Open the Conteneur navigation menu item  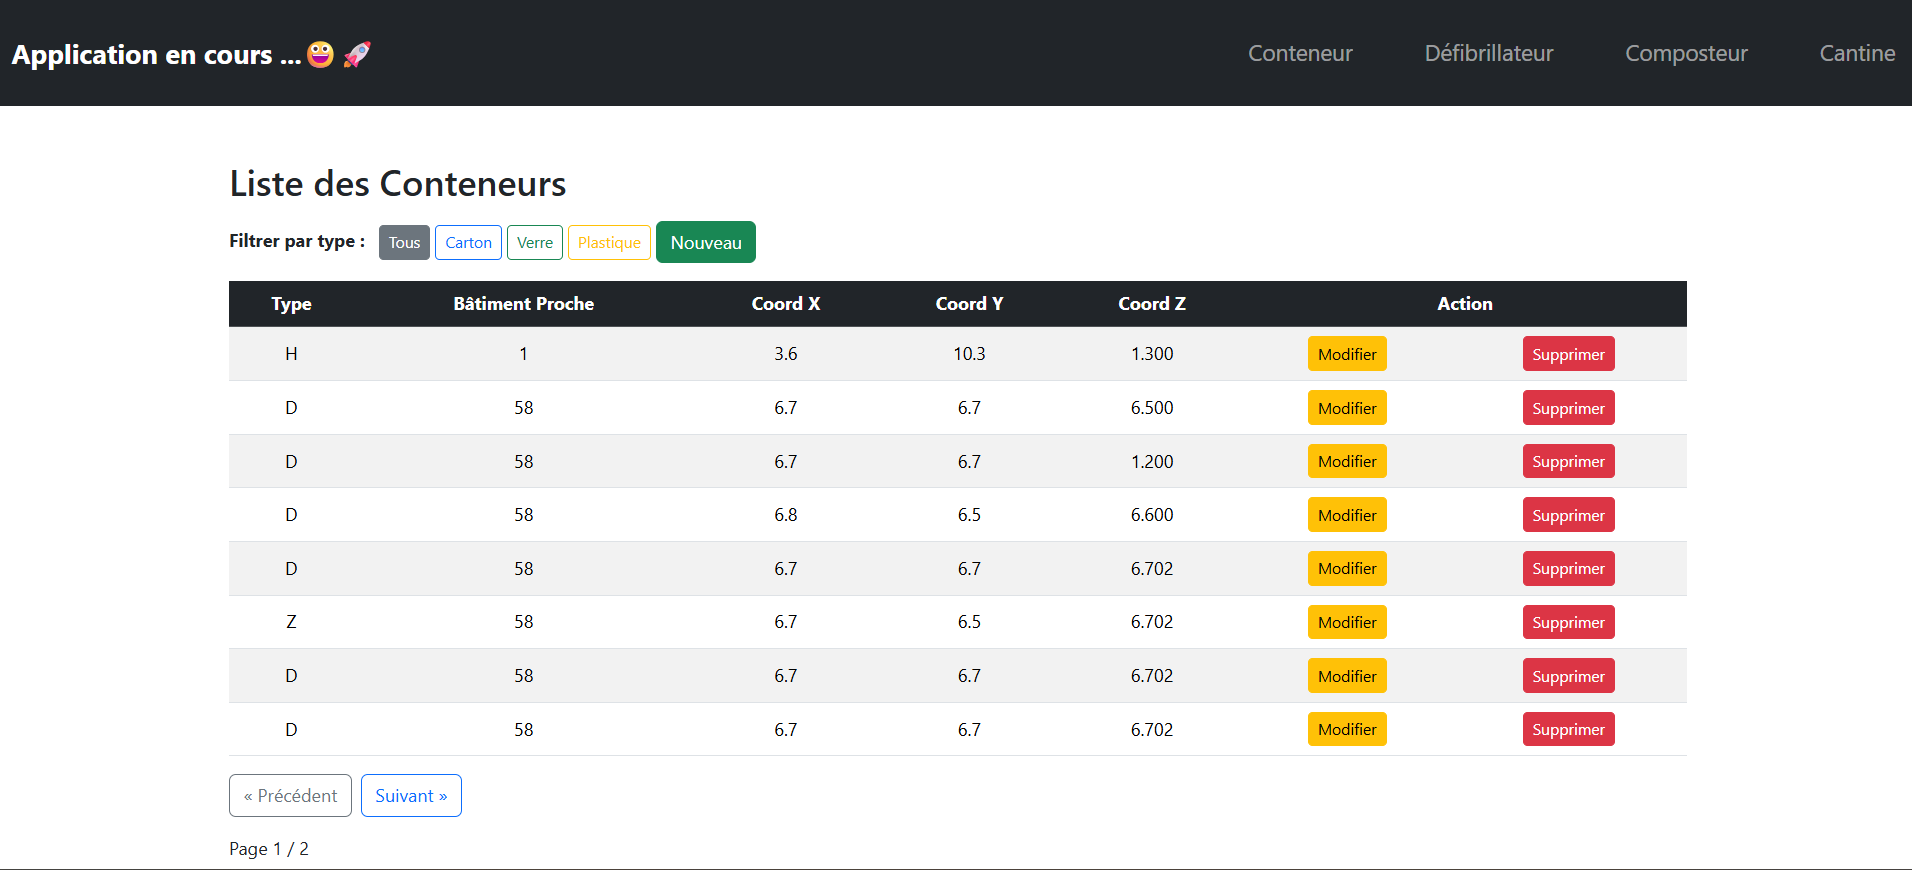(1299, 53)
